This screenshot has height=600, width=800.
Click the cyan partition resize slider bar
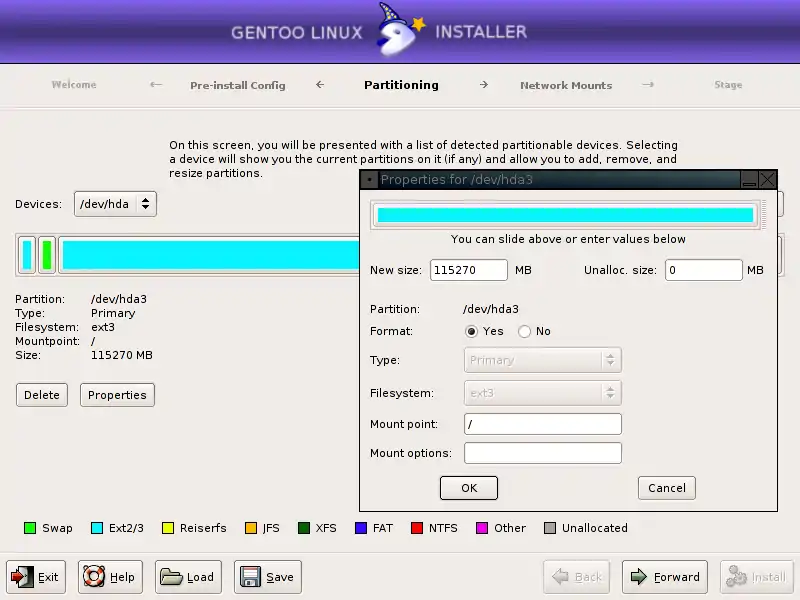pos(565,215)
